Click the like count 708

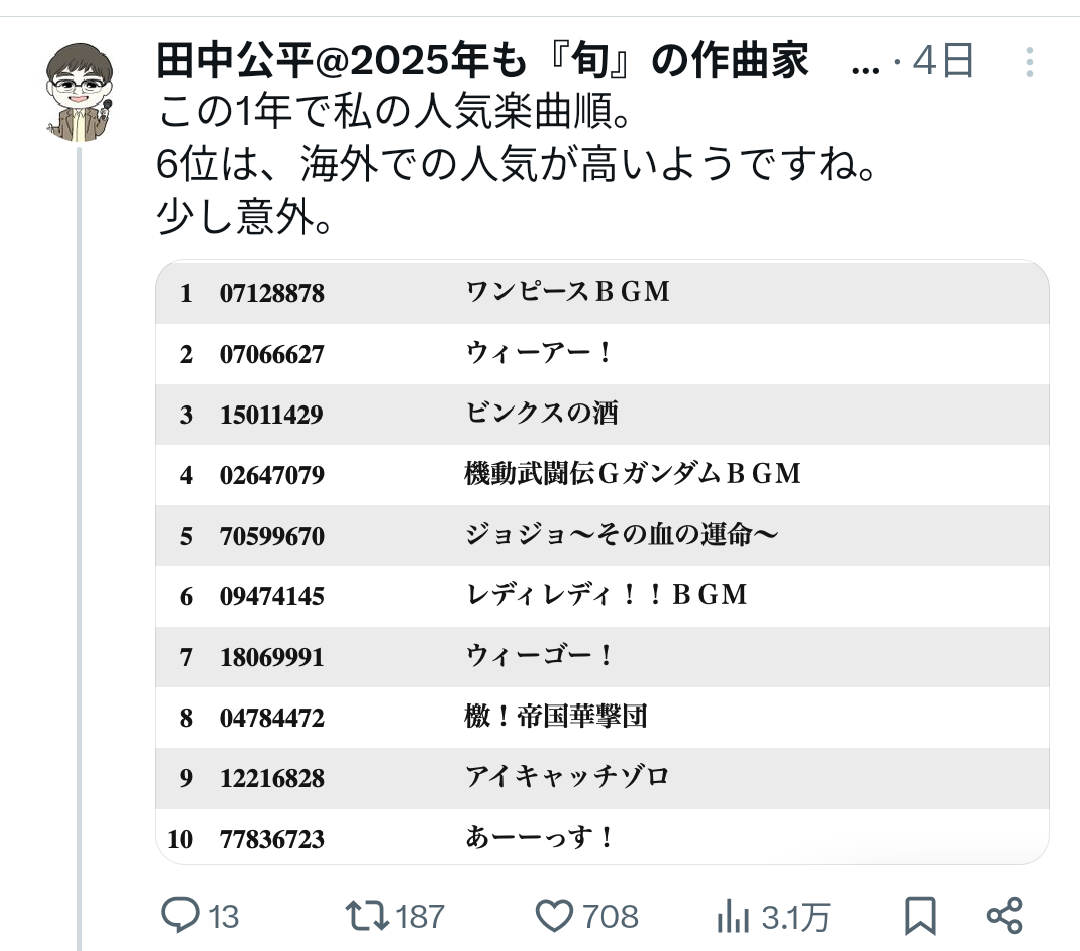[610, 917]
